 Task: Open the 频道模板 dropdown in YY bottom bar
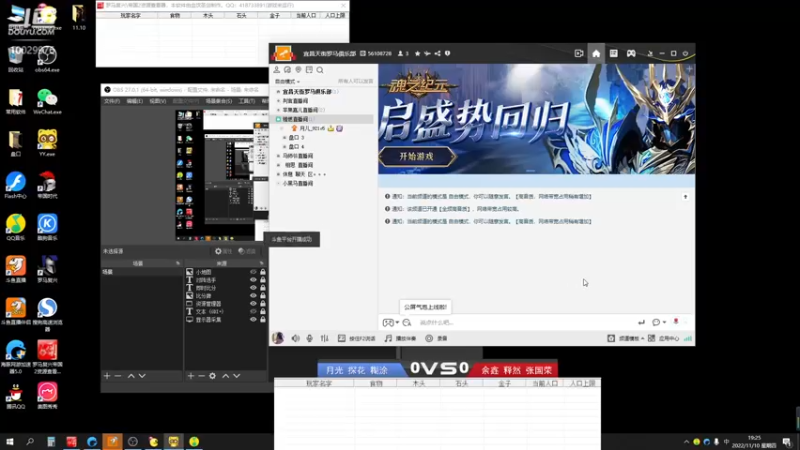(x=632, y=338)
